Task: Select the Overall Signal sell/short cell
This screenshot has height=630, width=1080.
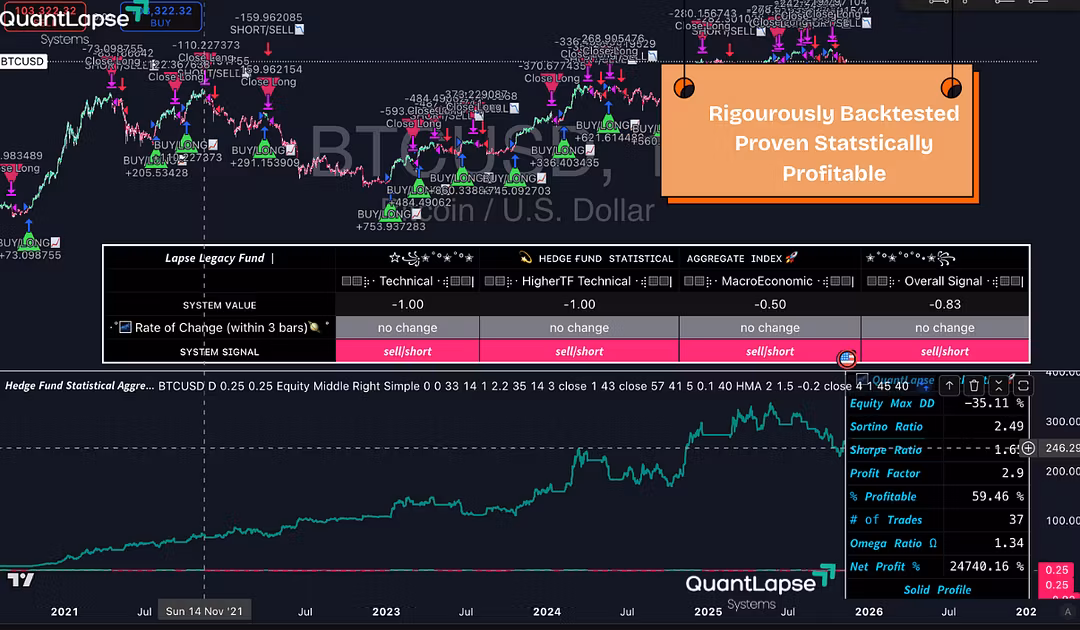Action: point(944,351)
